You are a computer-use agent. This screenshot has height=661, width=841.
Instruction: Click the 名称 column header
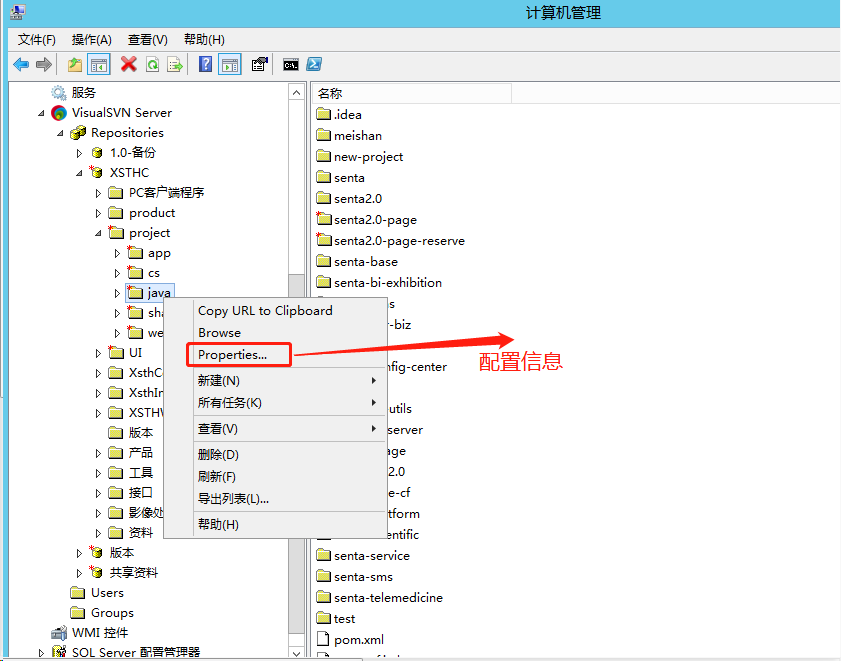click(412, 93)
